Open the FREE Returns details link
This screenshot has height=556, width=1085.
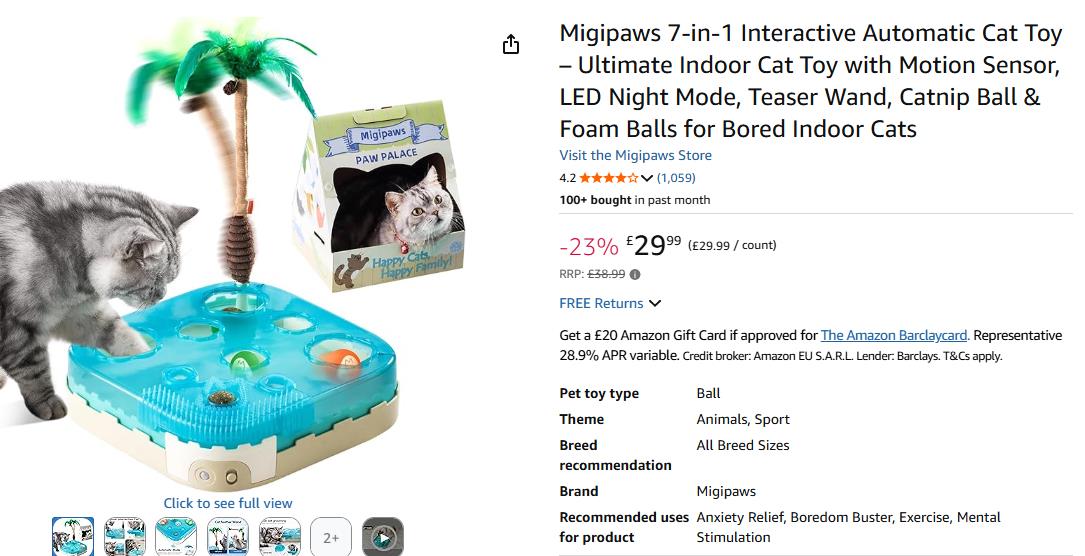point(601,303)
